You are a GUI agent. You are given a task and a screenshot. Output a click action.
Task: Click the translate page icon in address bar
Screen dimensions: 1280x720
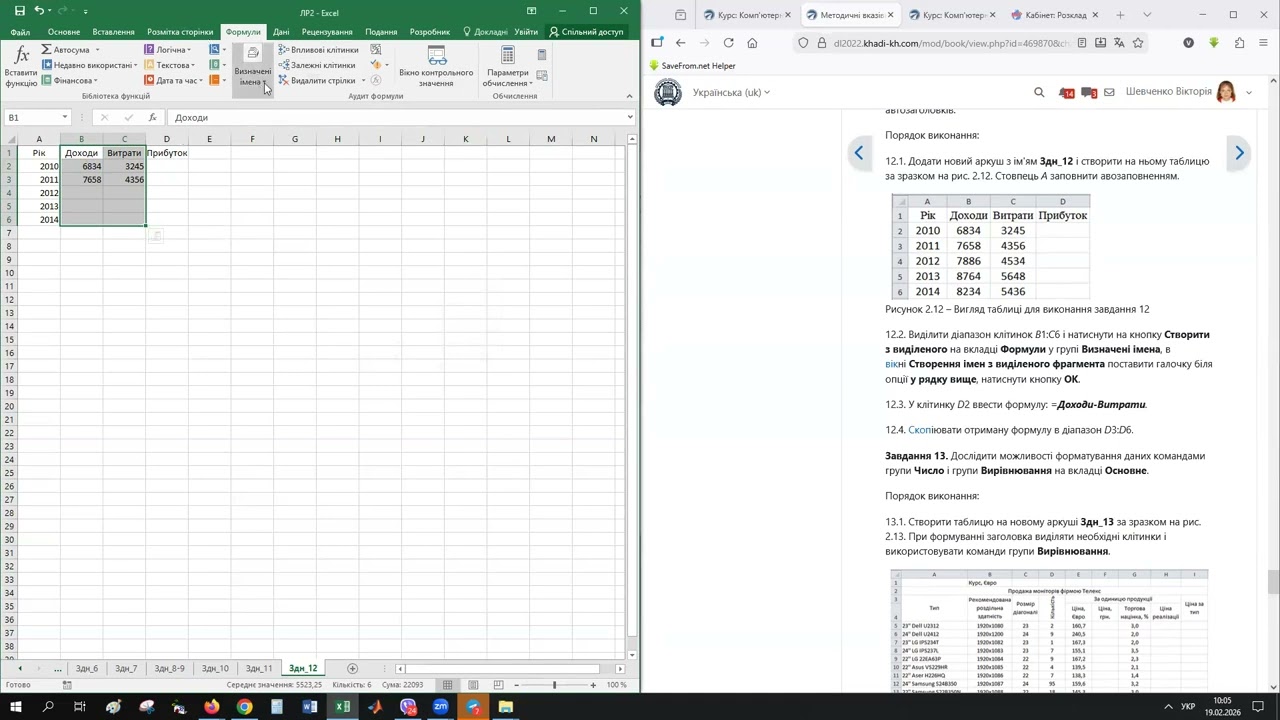click(1119, 43)
